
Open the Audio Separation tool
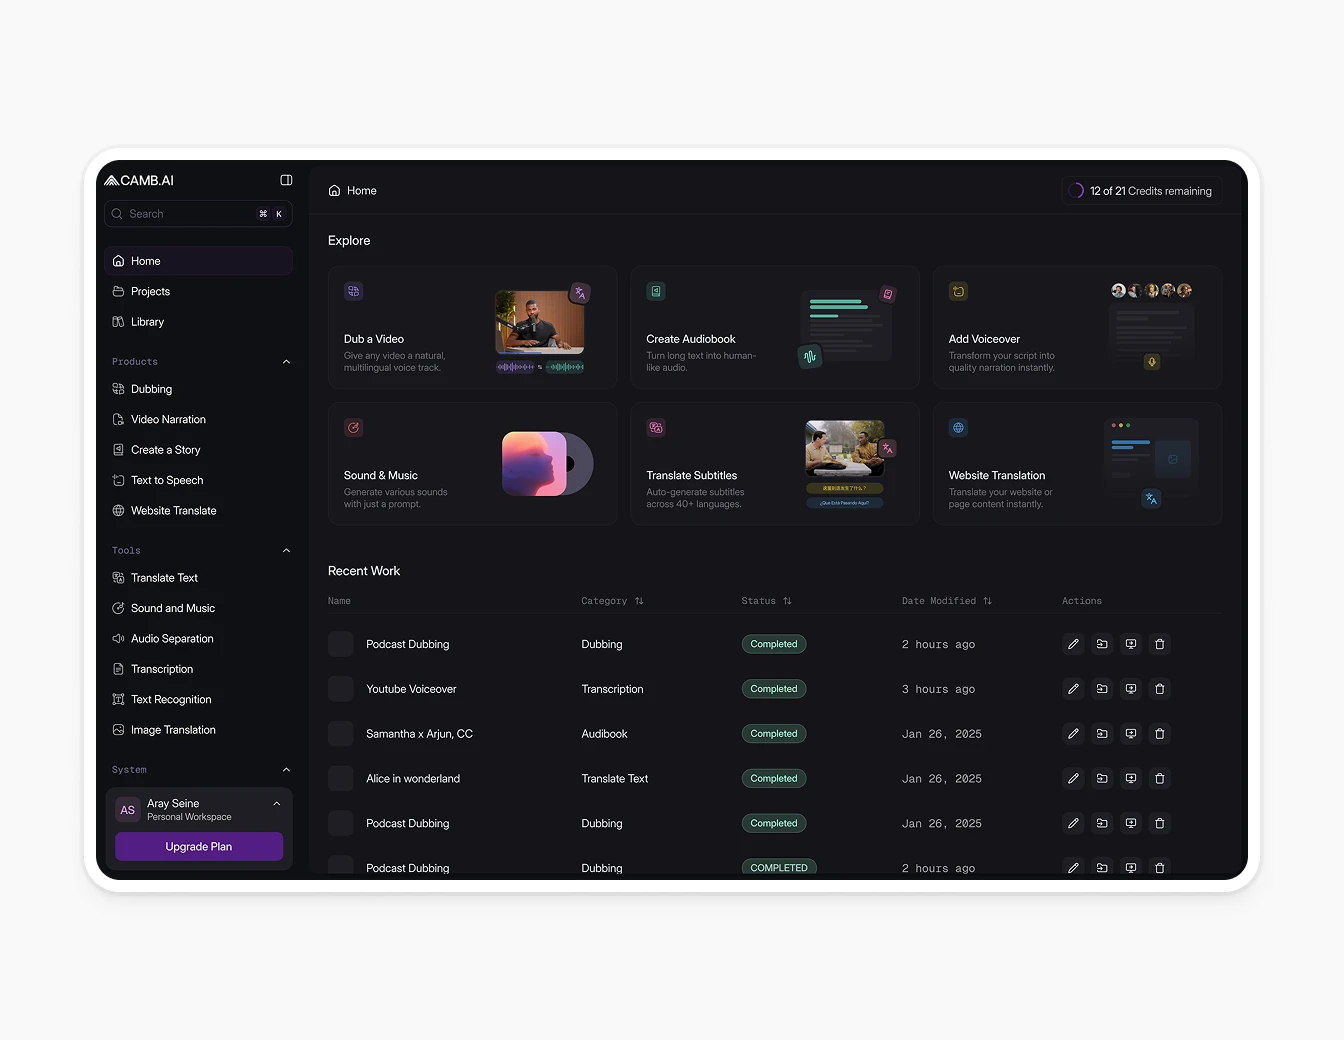coord(172,638)
